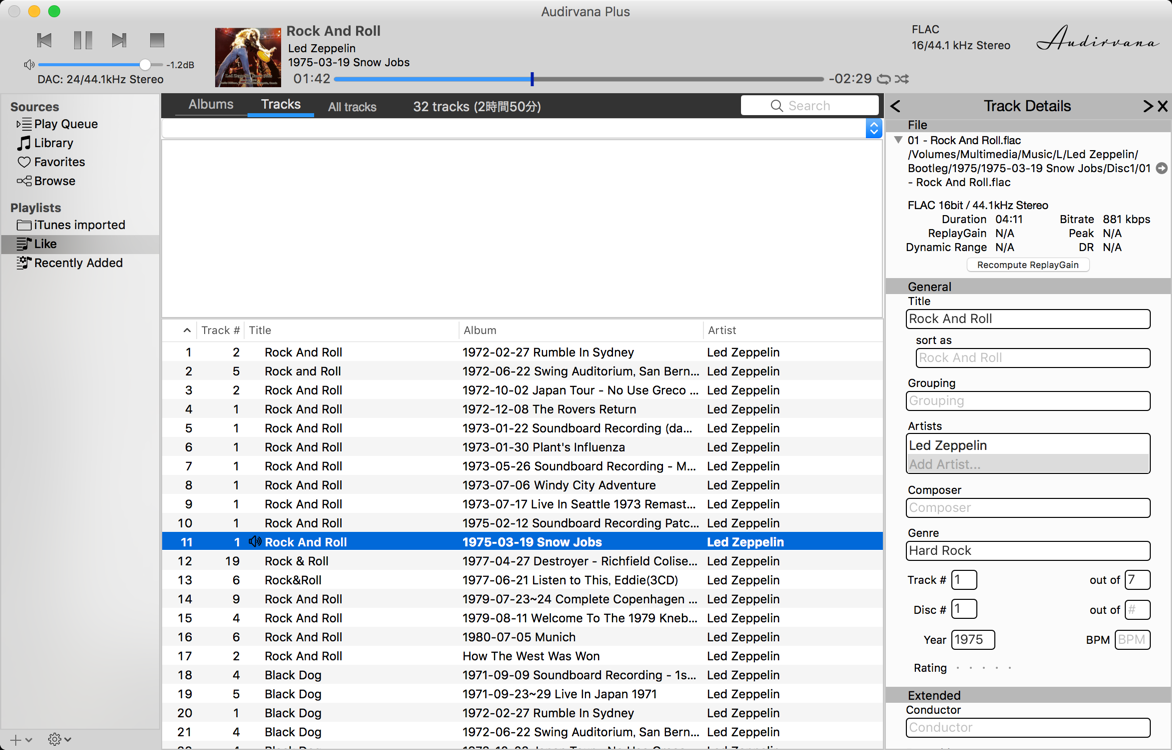The image size is (1172, 750).
Task: Click the Composer input field
Action: (x=1028, y=508)
